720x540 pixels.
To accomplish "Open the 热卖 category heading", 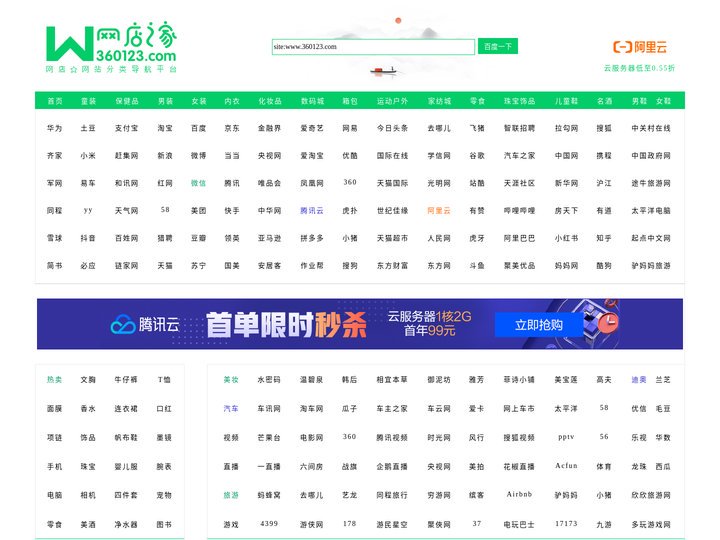I will coord(54,380).
